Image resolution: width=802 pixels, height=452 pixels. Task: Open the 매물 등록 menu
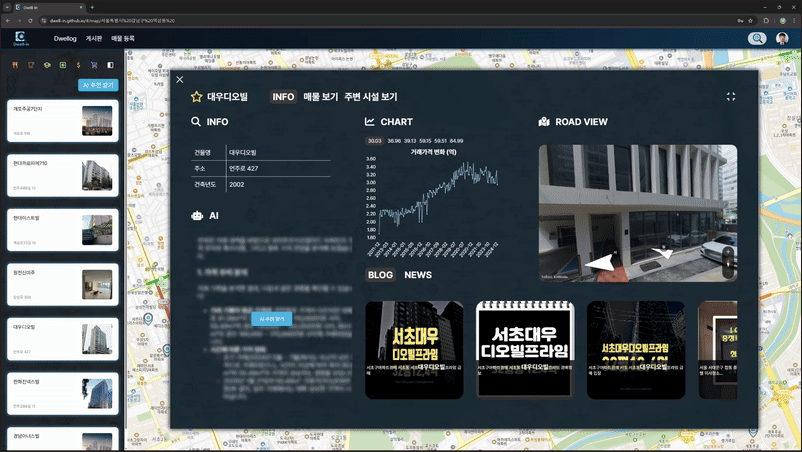(x=123, y=38)
